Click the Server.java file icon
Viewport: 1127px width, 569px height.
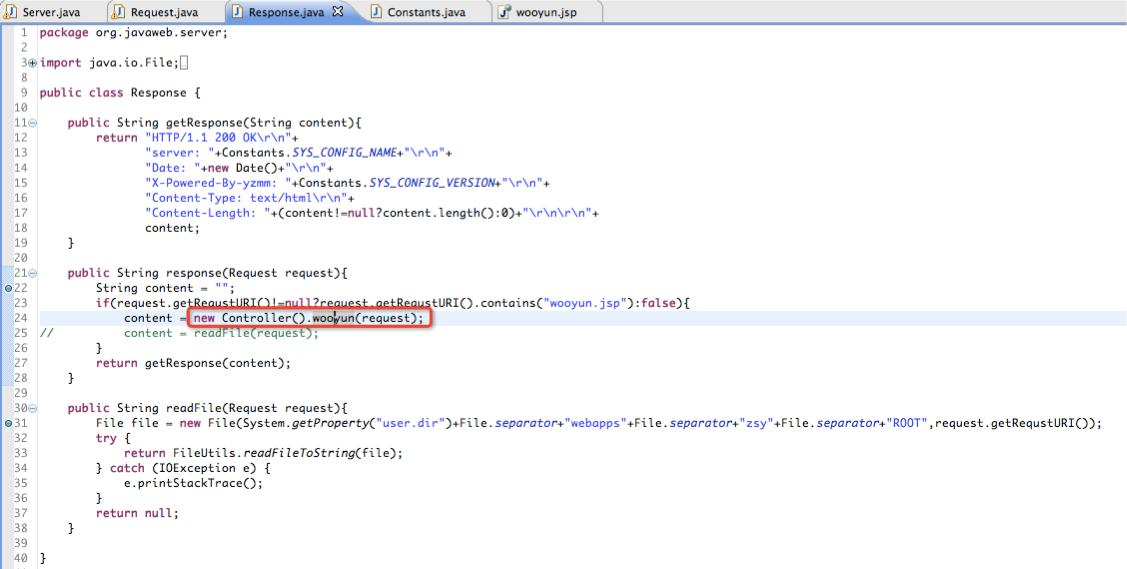12,11
